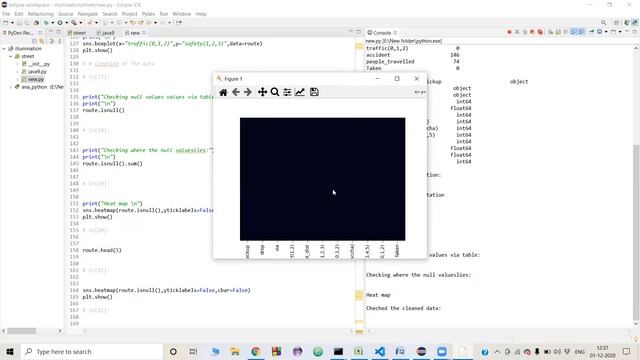Click Collapse All icon in PyDev explorer
Screen dimensions: 640x360
34,41
